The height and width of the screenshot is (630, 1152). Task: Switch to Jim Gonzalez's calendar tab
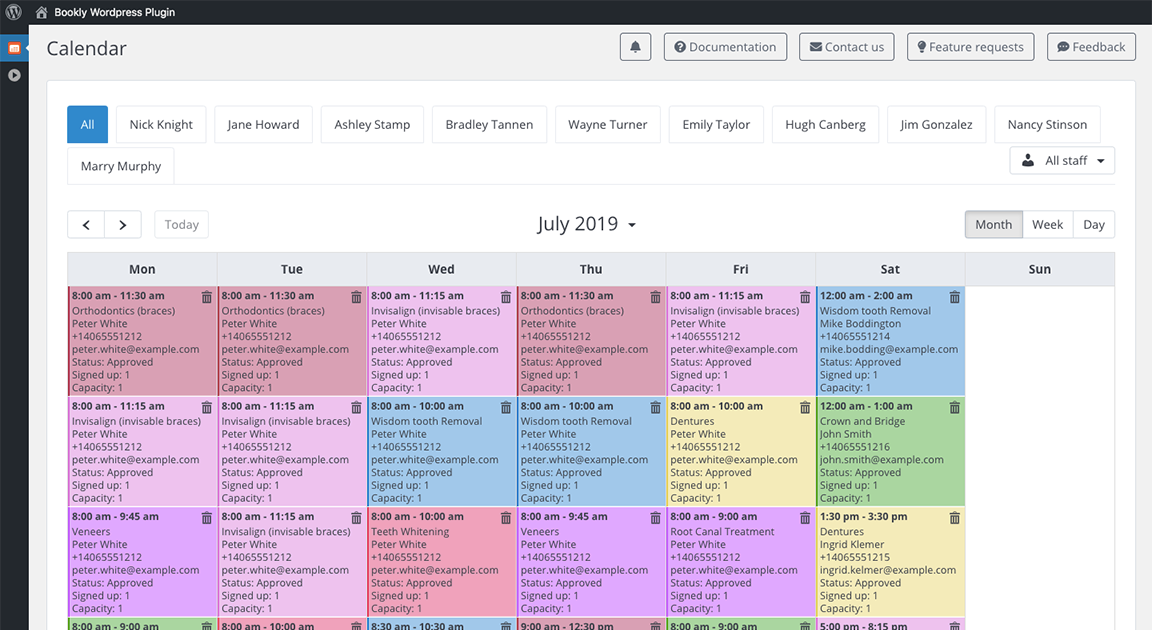[x=936, y=124]
